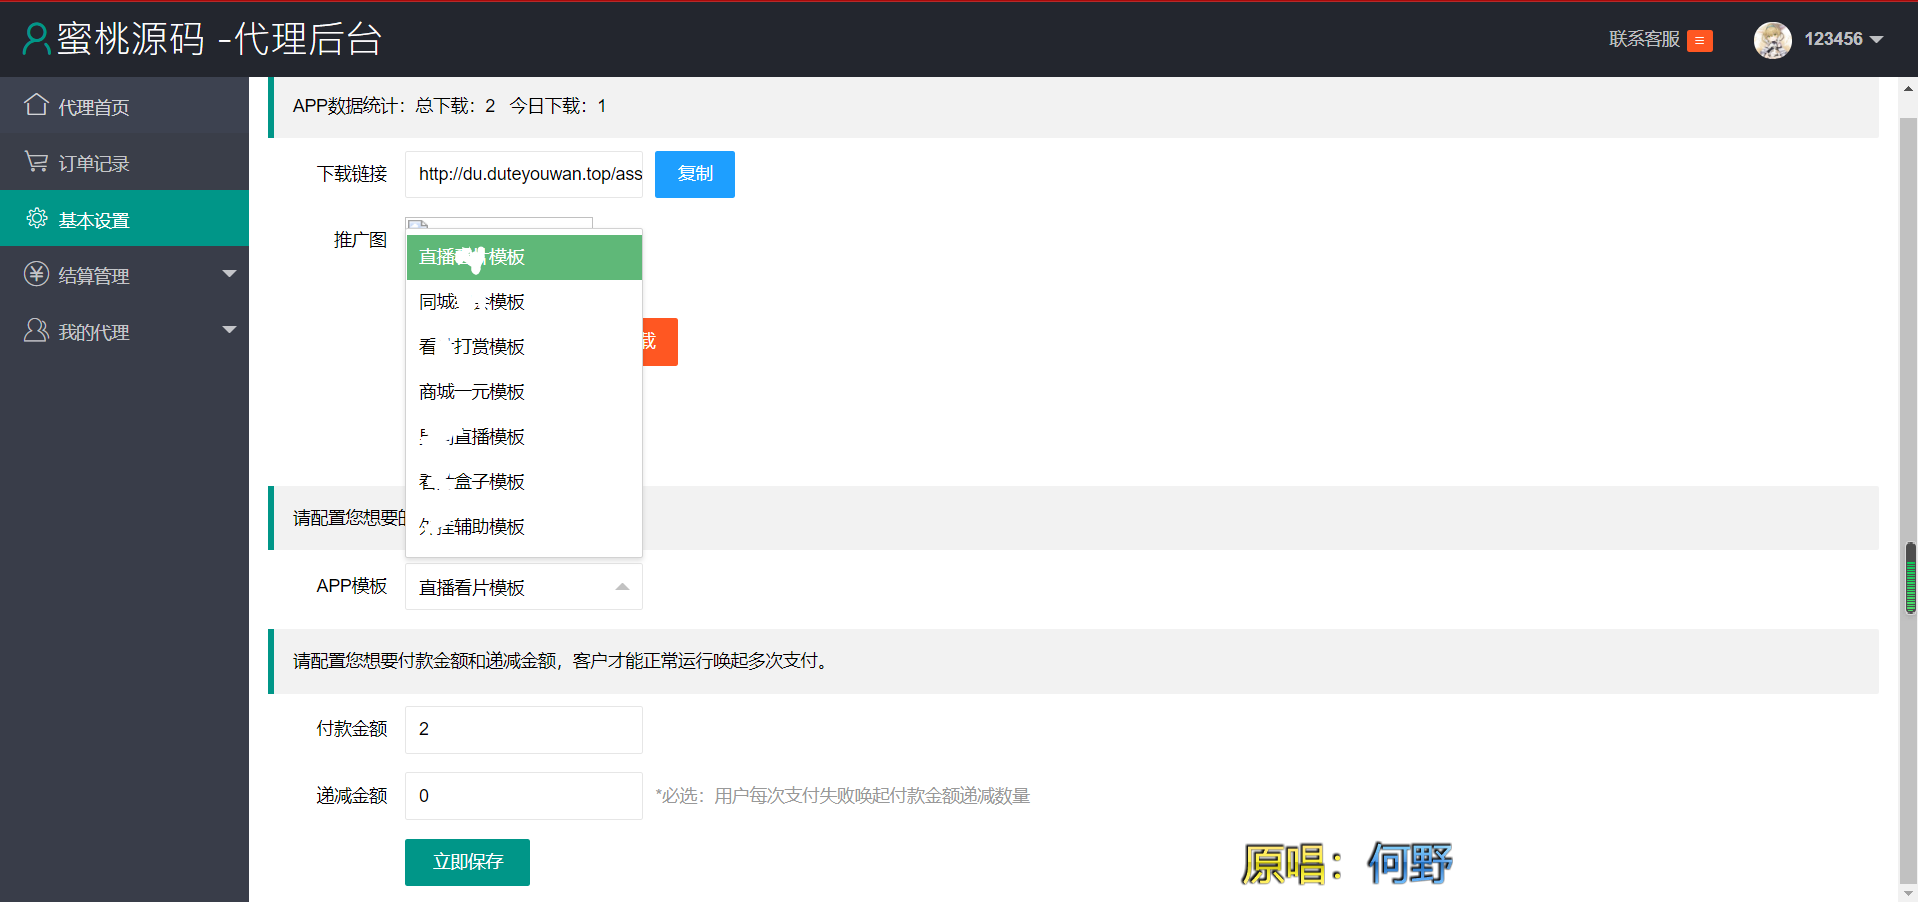Click the person icon for 我的代理
1918x902 pixels.
point(36,331)
